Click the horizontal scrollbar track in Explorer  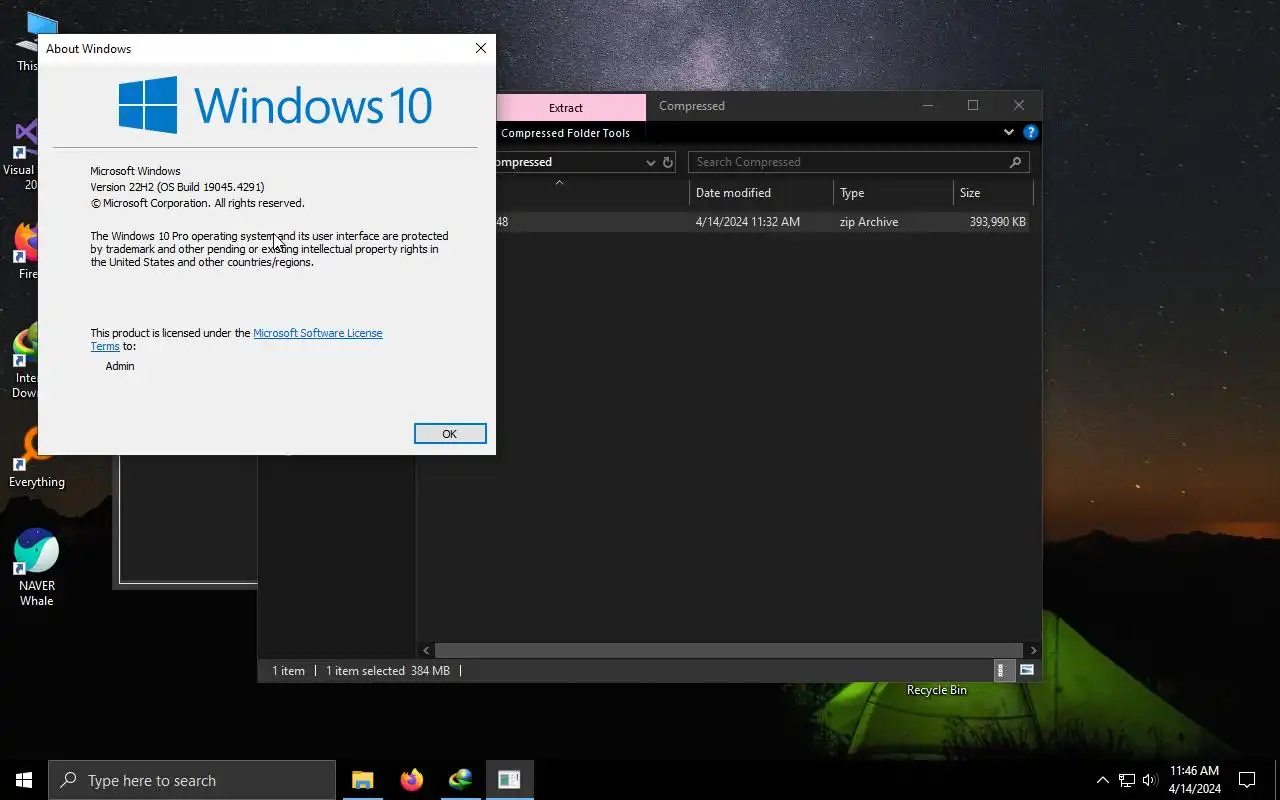pyautogui.click(x=730, y=650)
